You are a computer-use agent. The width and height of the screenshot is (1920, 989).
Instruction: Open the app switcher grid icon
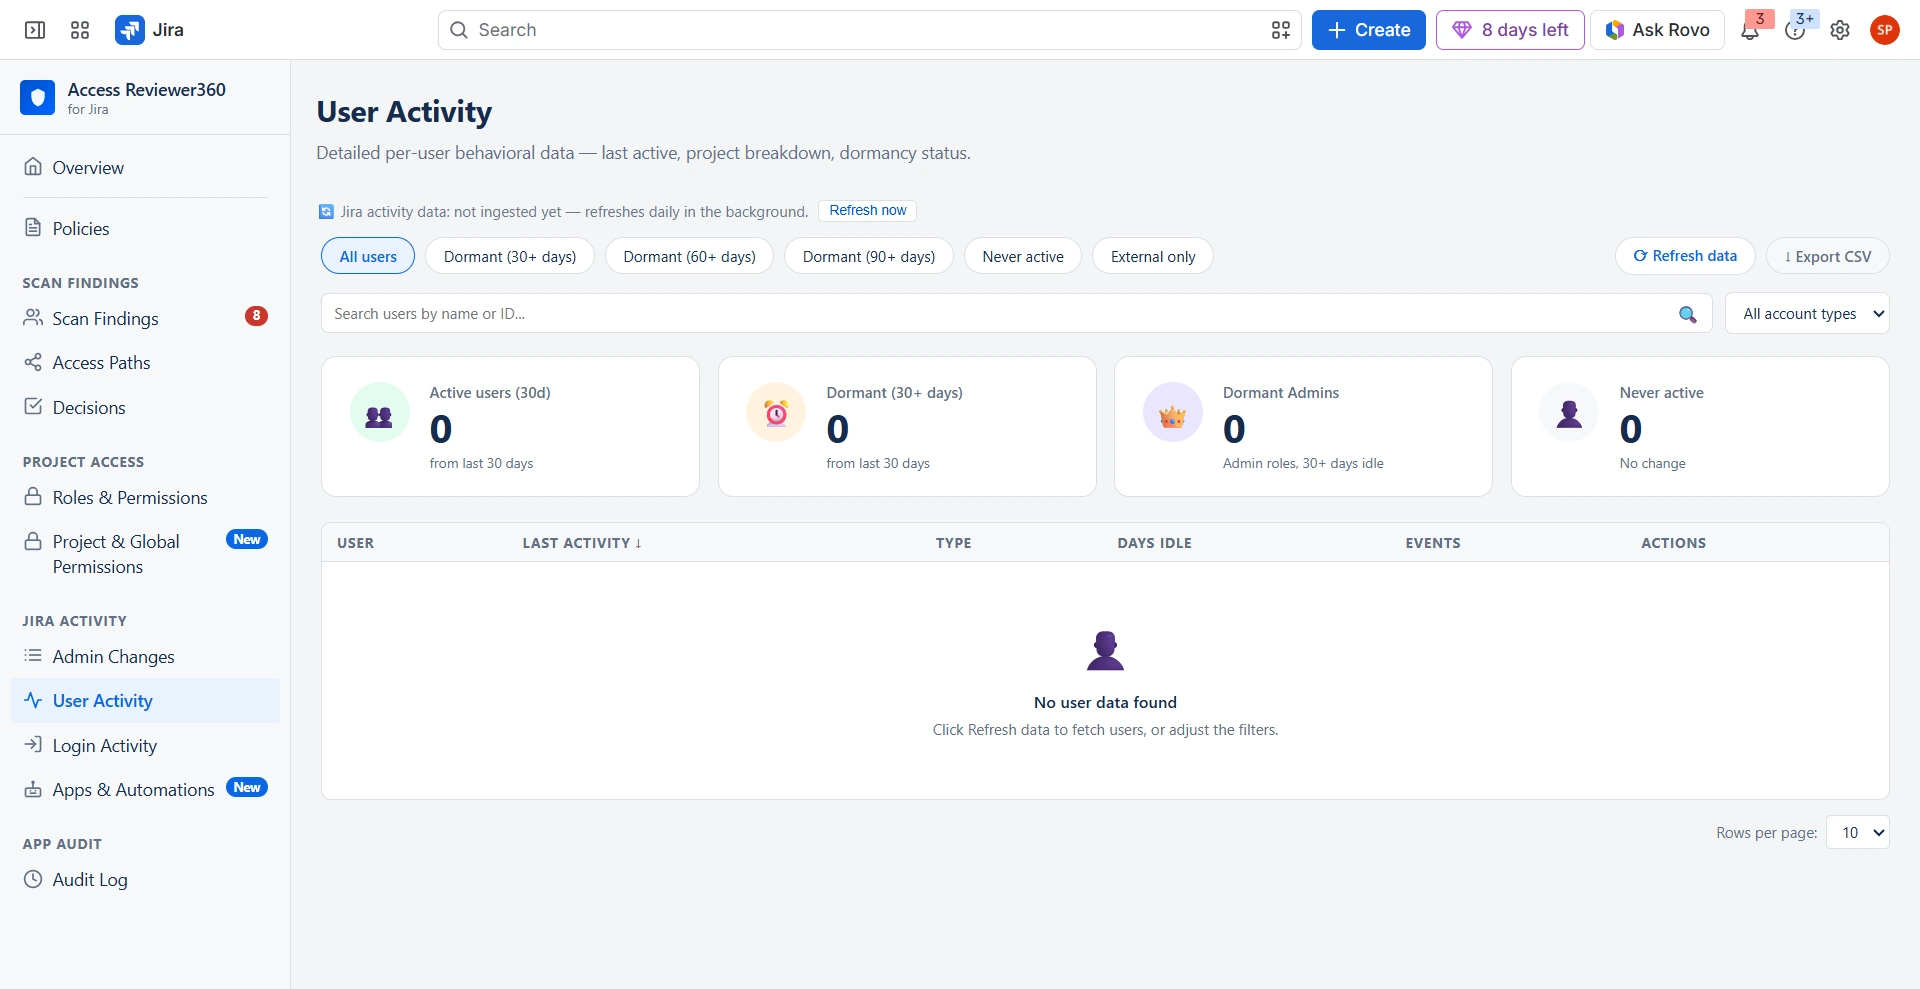click(80, 30)
